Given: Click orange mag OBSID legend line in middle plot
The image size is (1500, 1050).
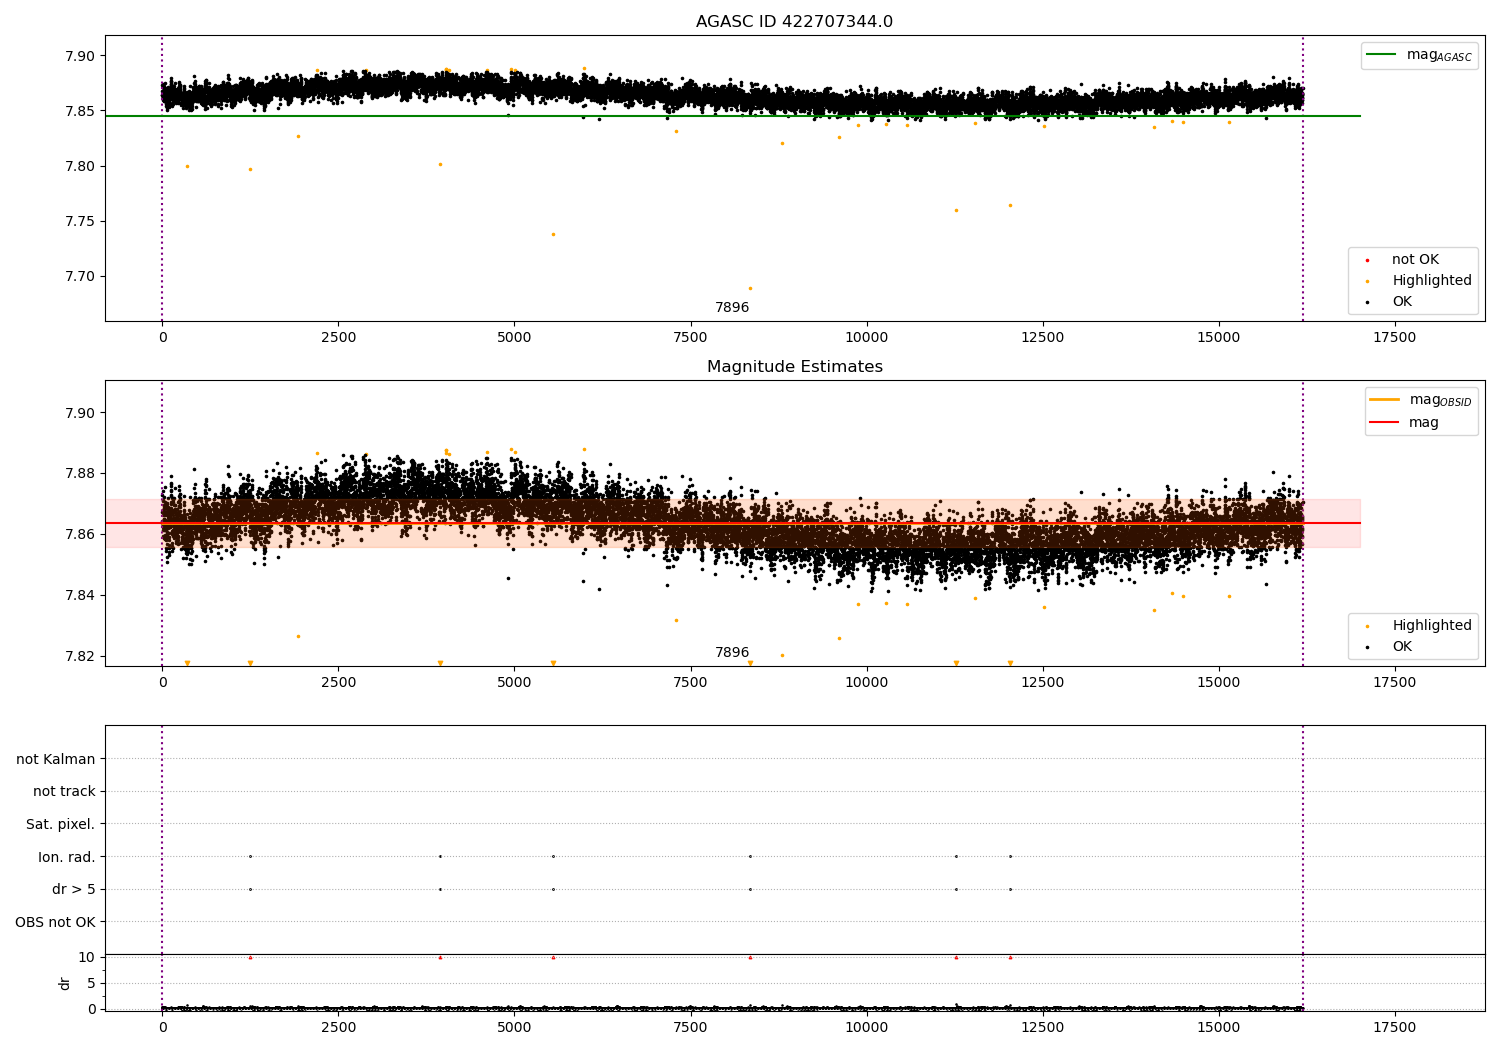Looking at the screenshot, I should (x=1385, y=400).
